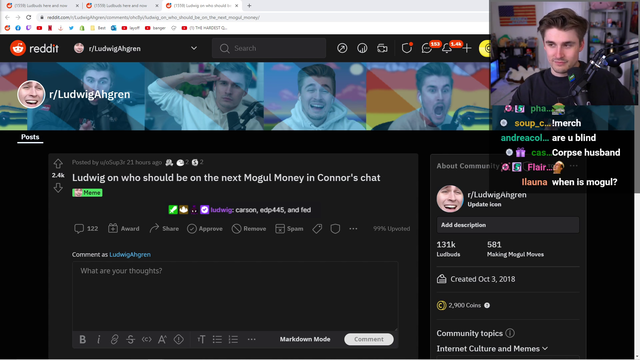Toggle spoiler formatting in comment editor
640x360 pixels.
point(179,339)
